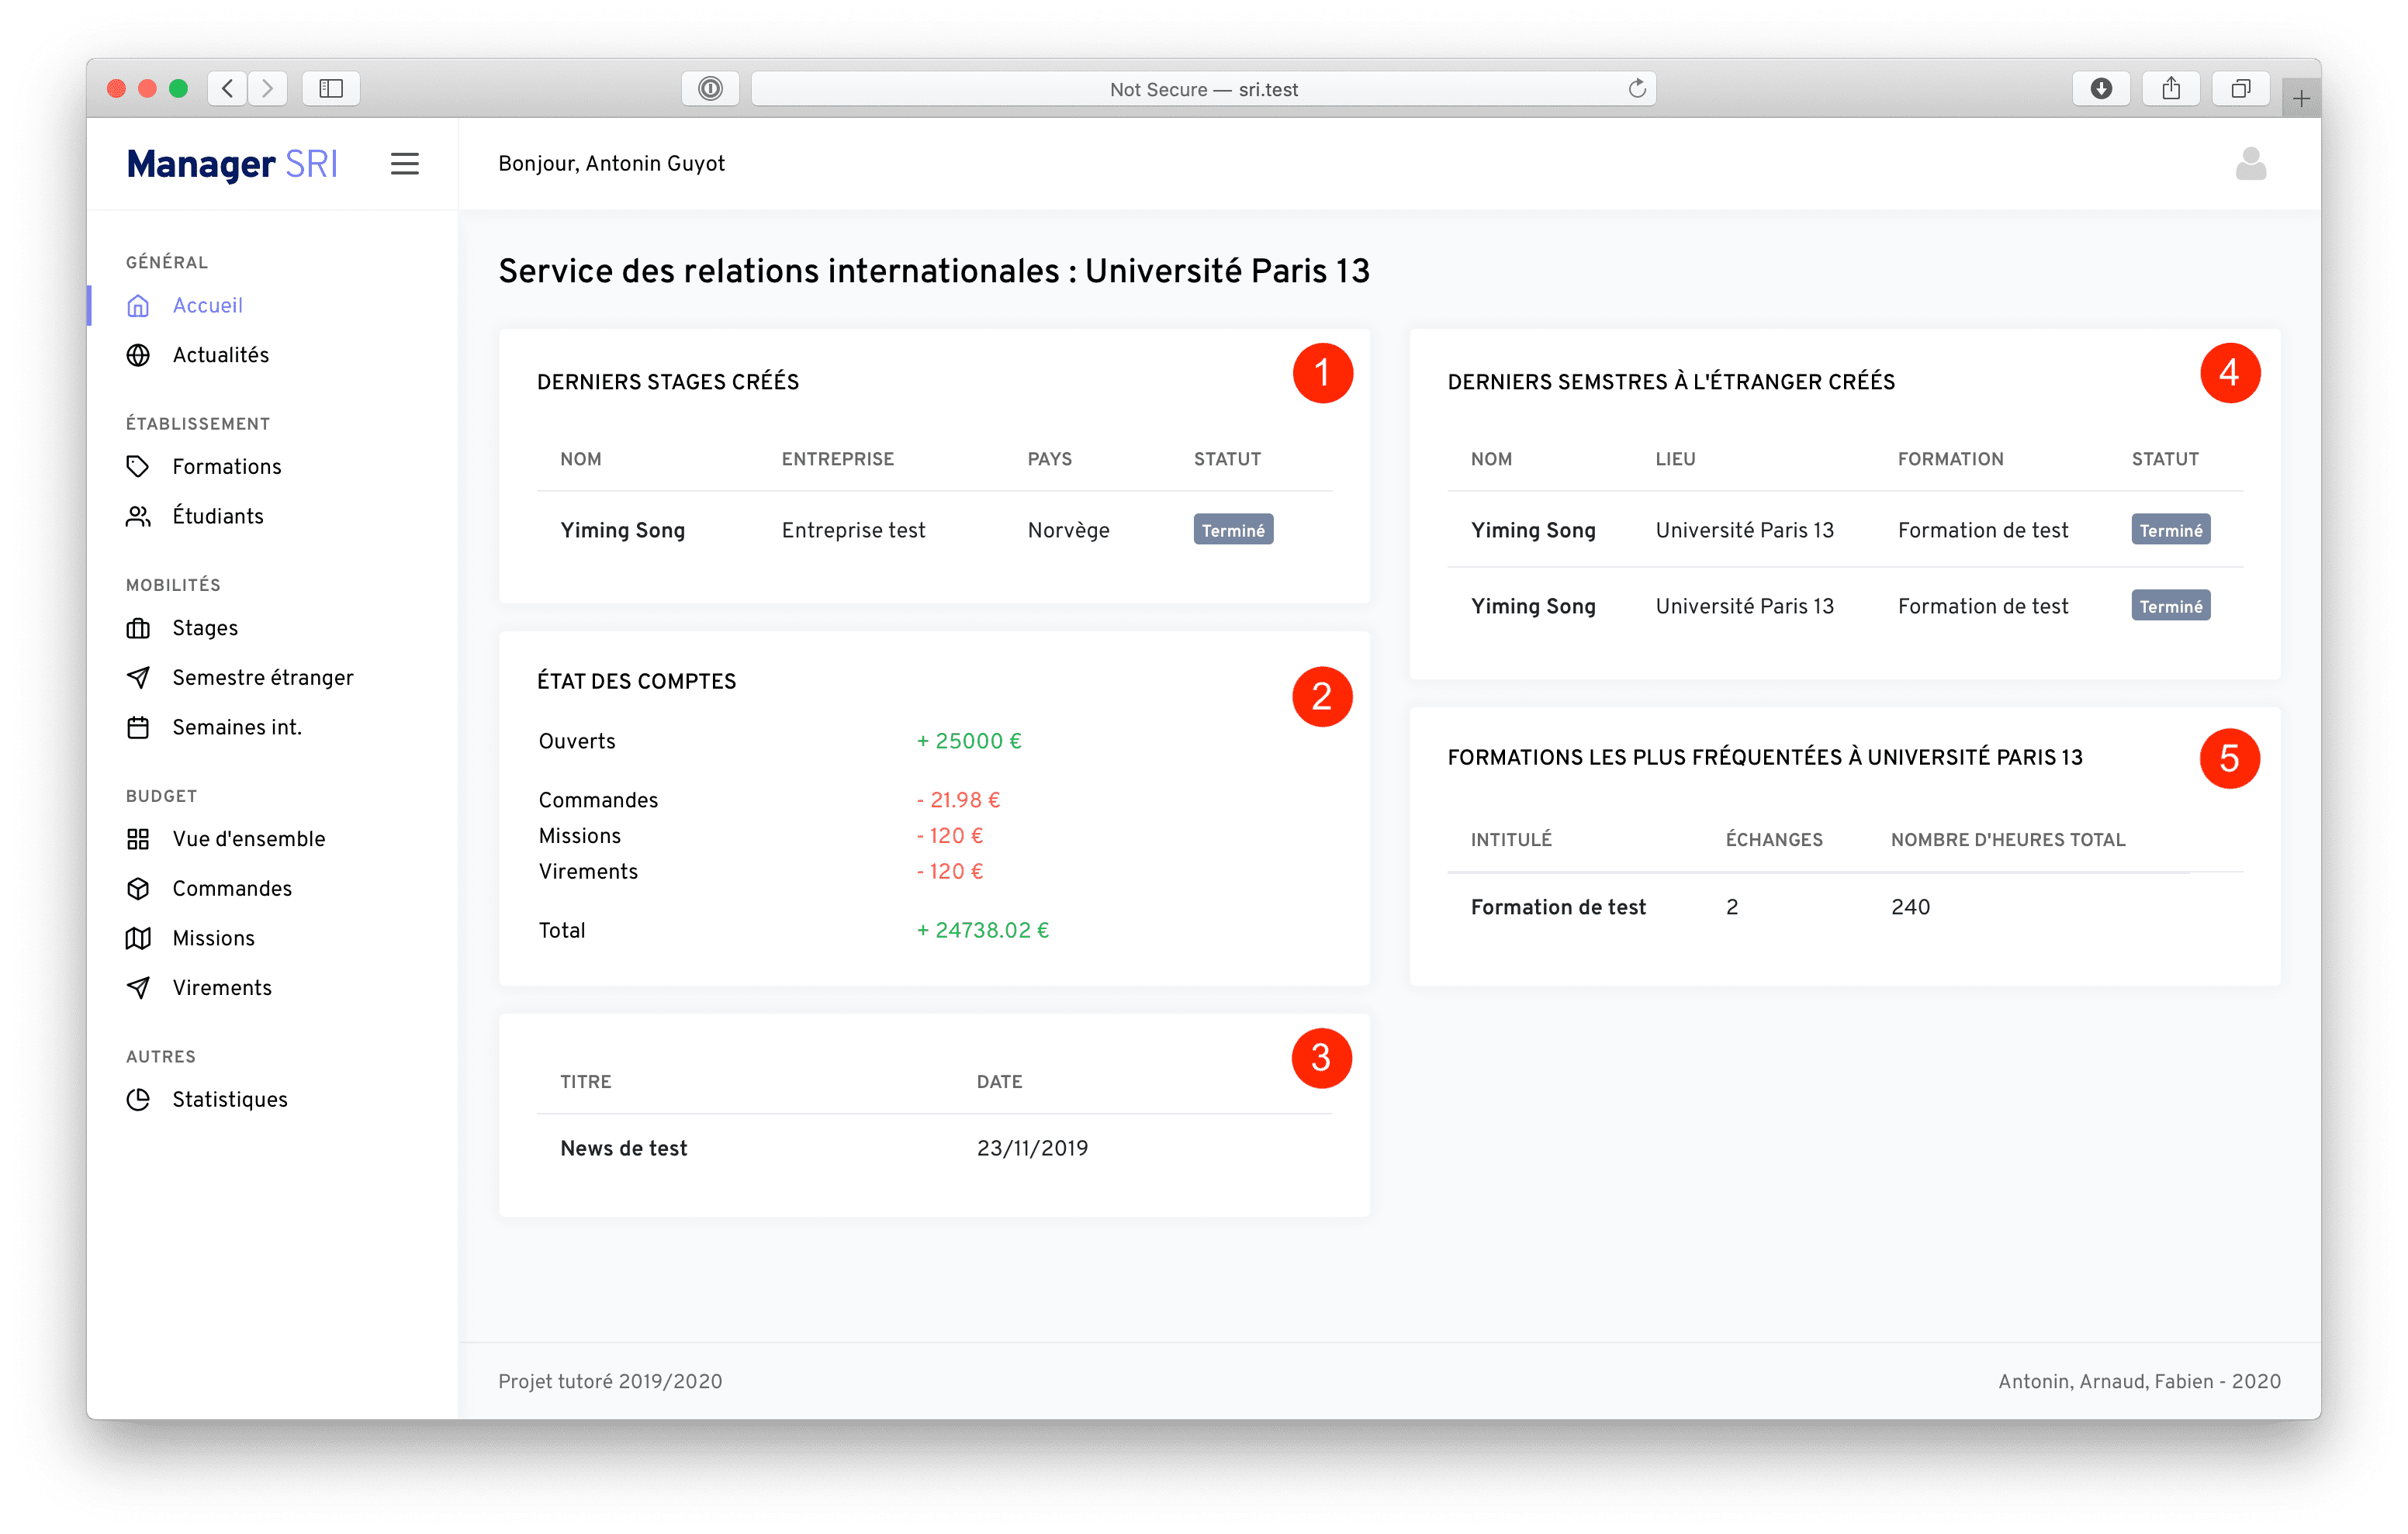This screenshot has height=1534, width=2408.
Task: Open the News de test entry
Action: point(623,1148)
